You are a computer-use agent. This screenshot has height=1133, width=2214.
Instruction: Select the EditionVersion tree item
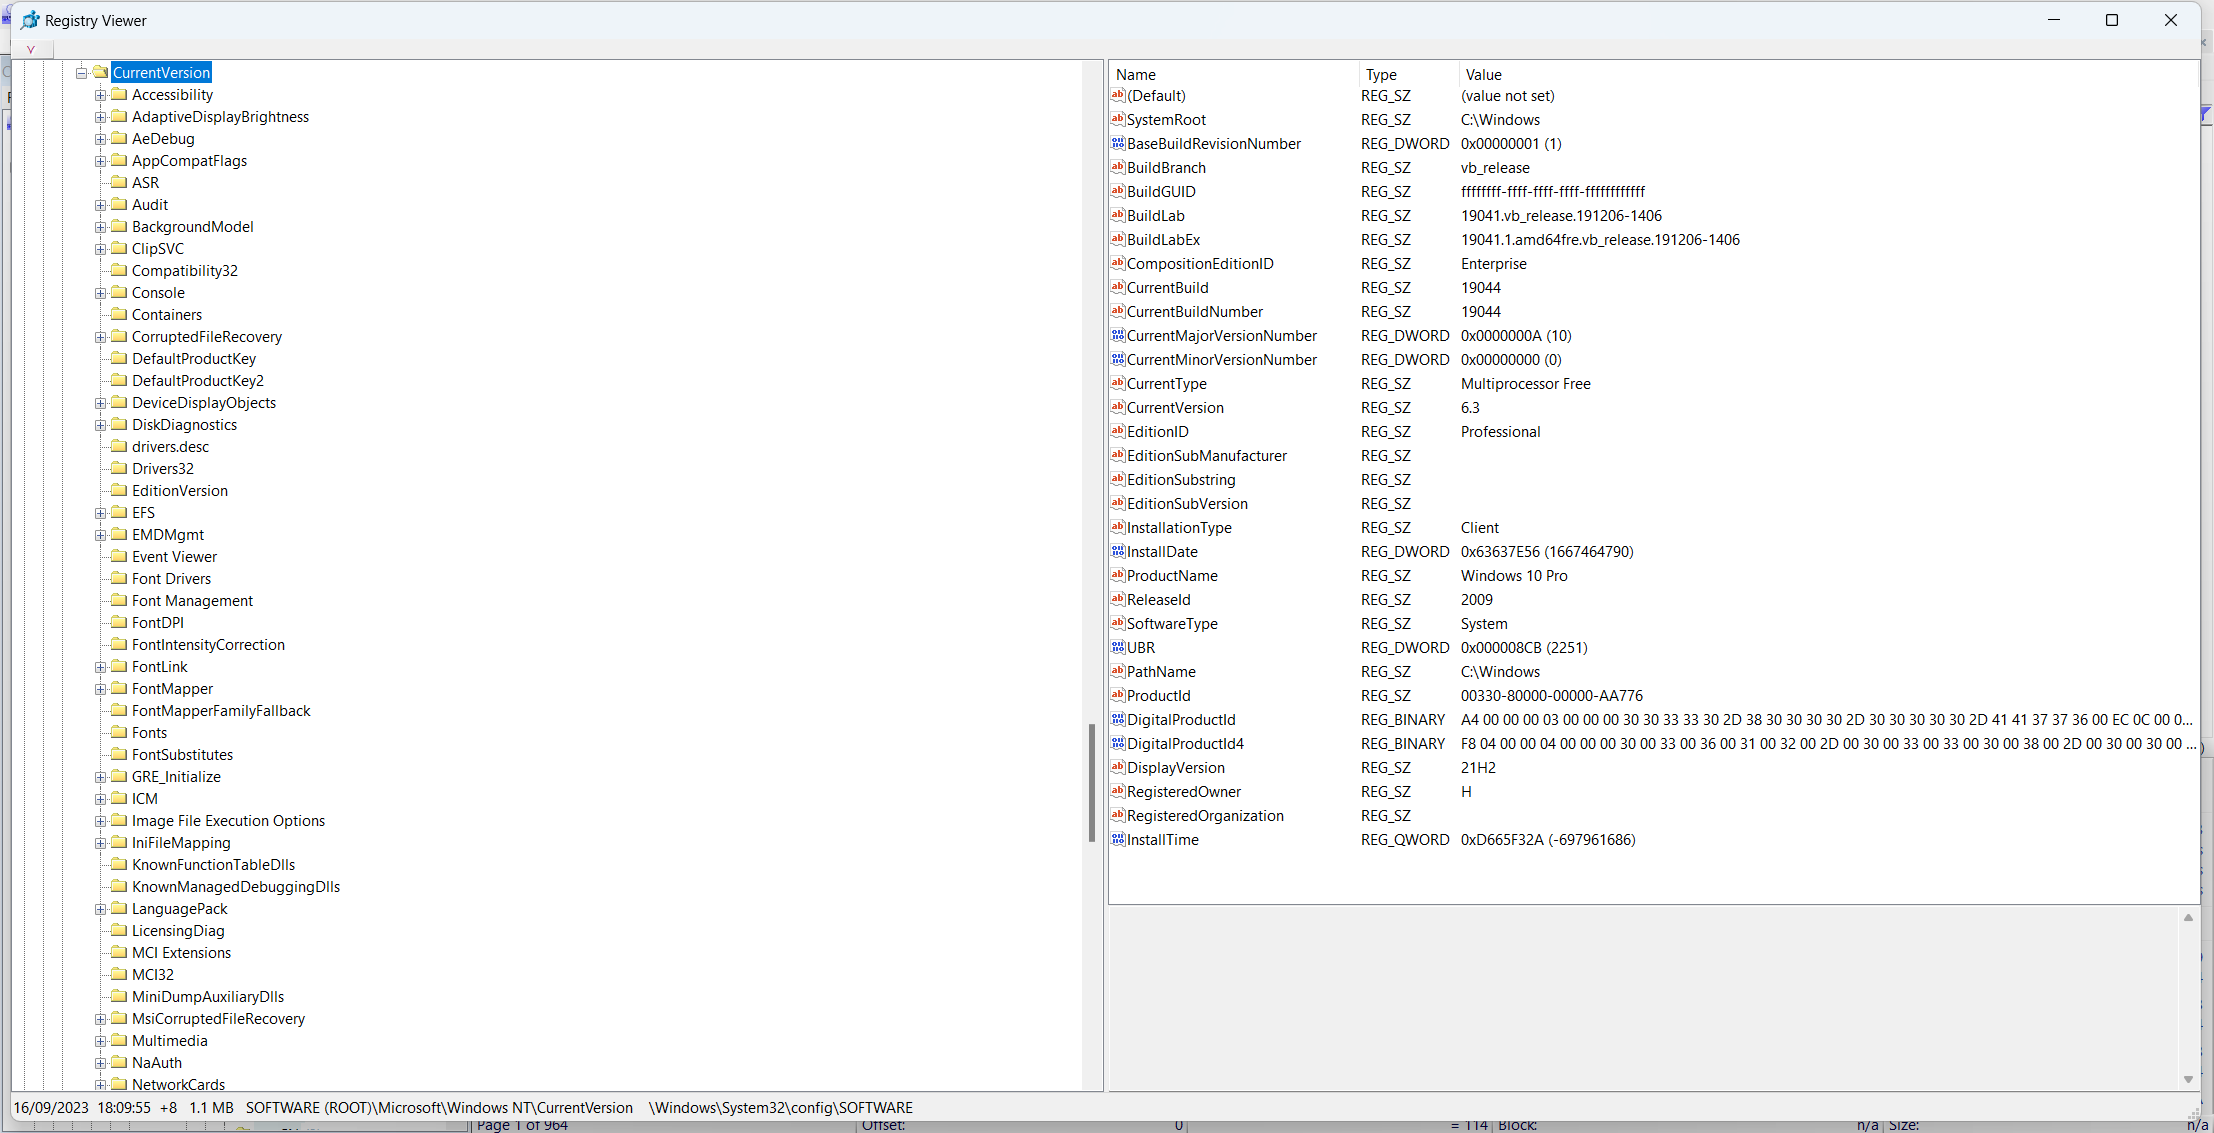[180, 490]
